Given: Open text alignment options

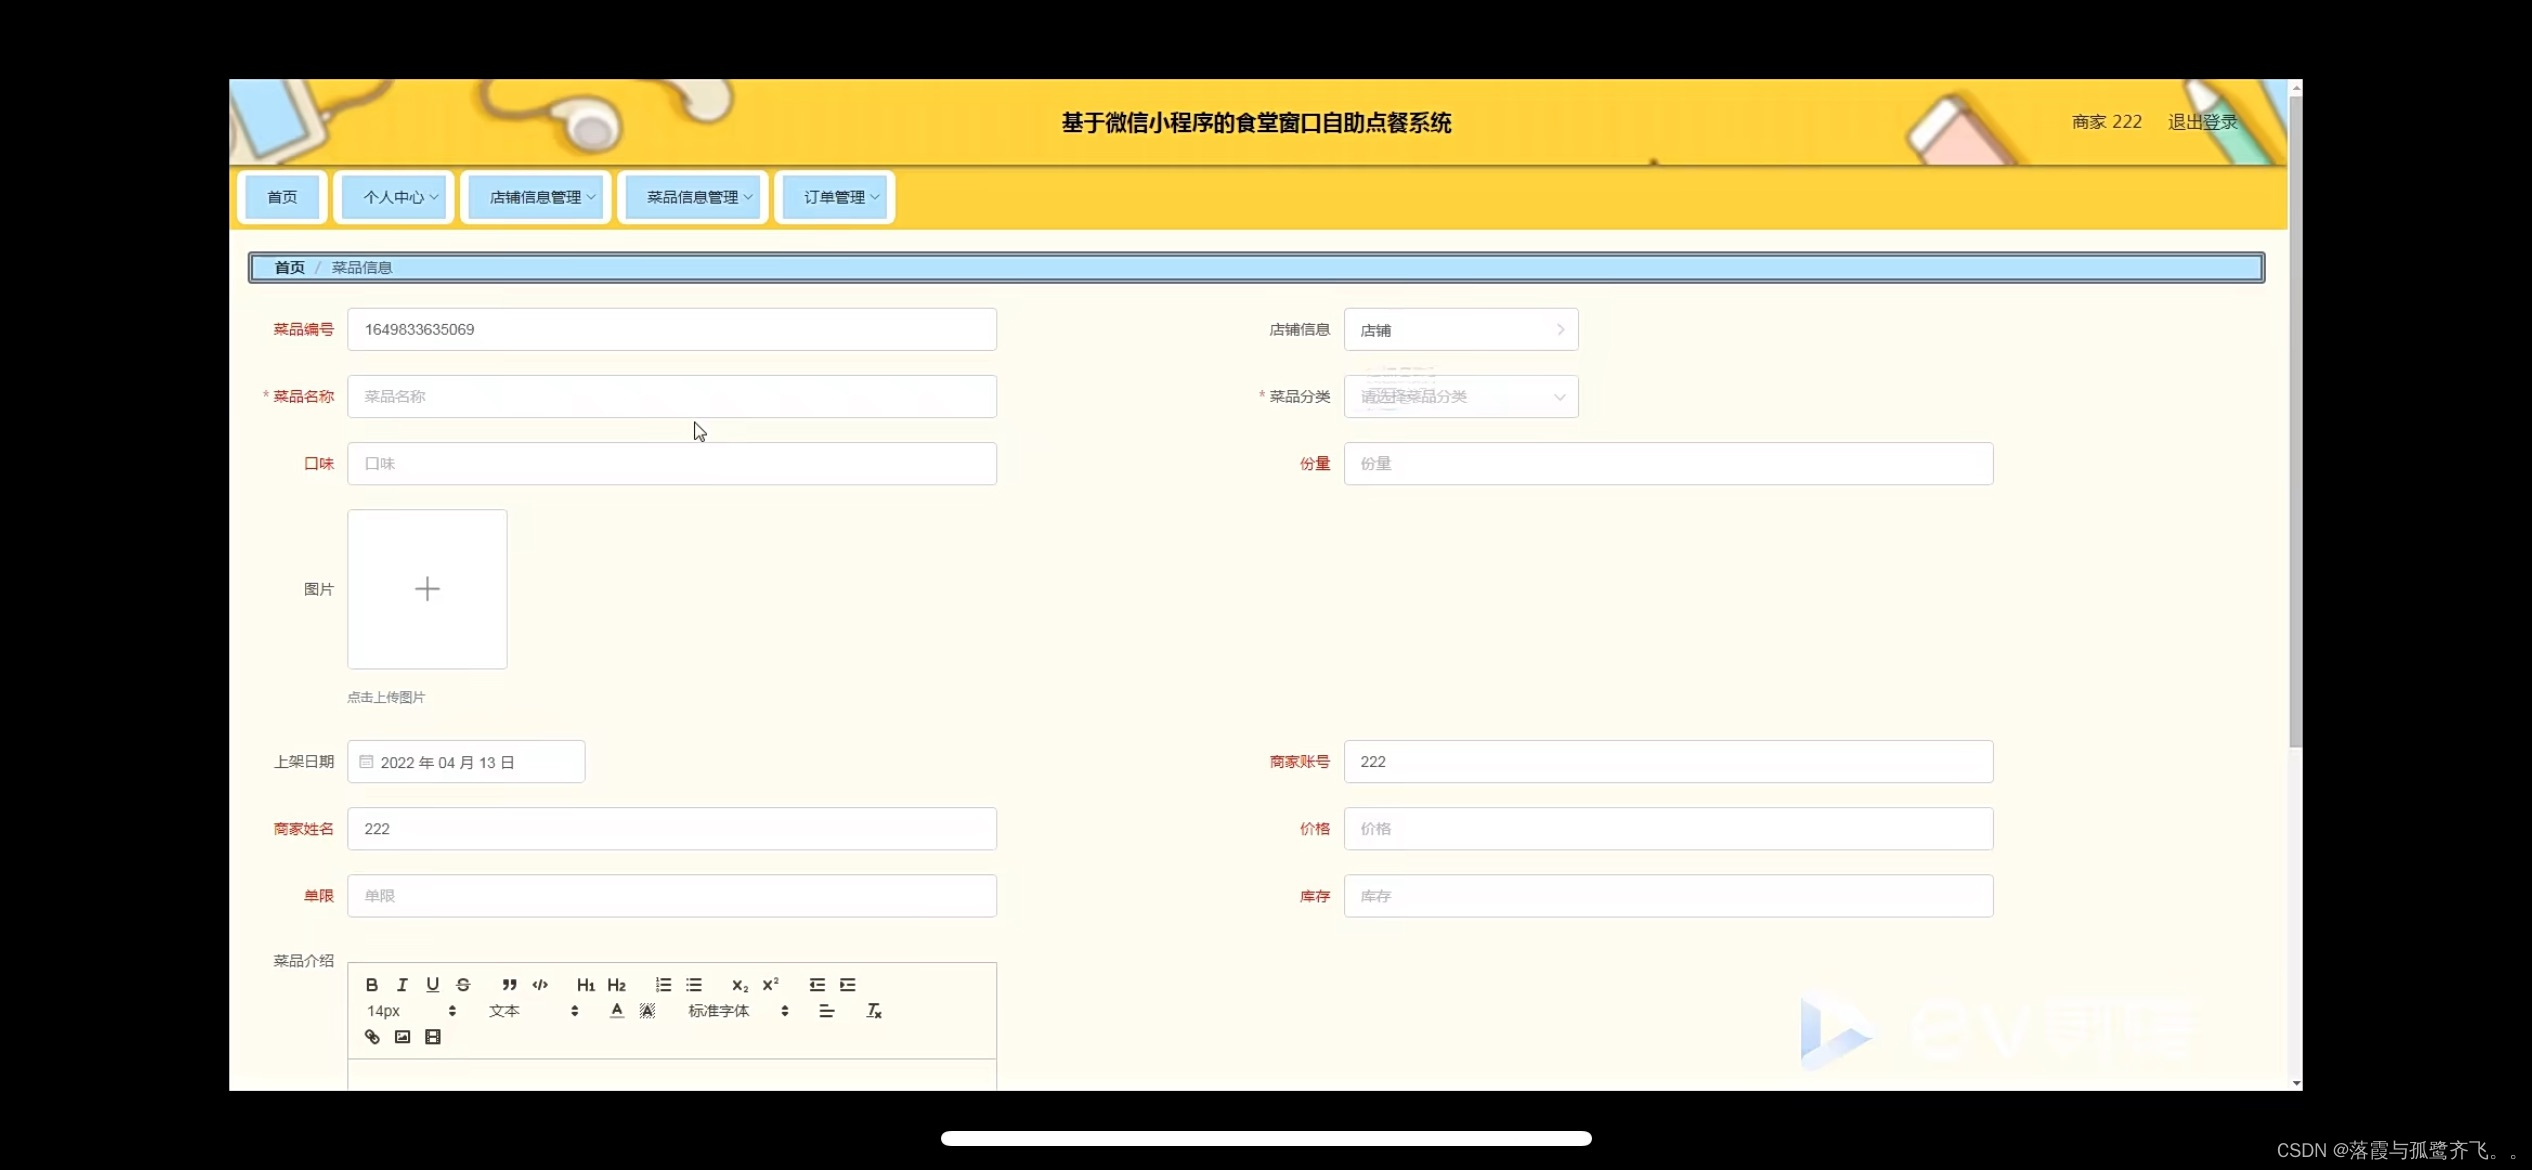Looking at the screenshot, I should pyautogui.click(x=826, y=1011).
